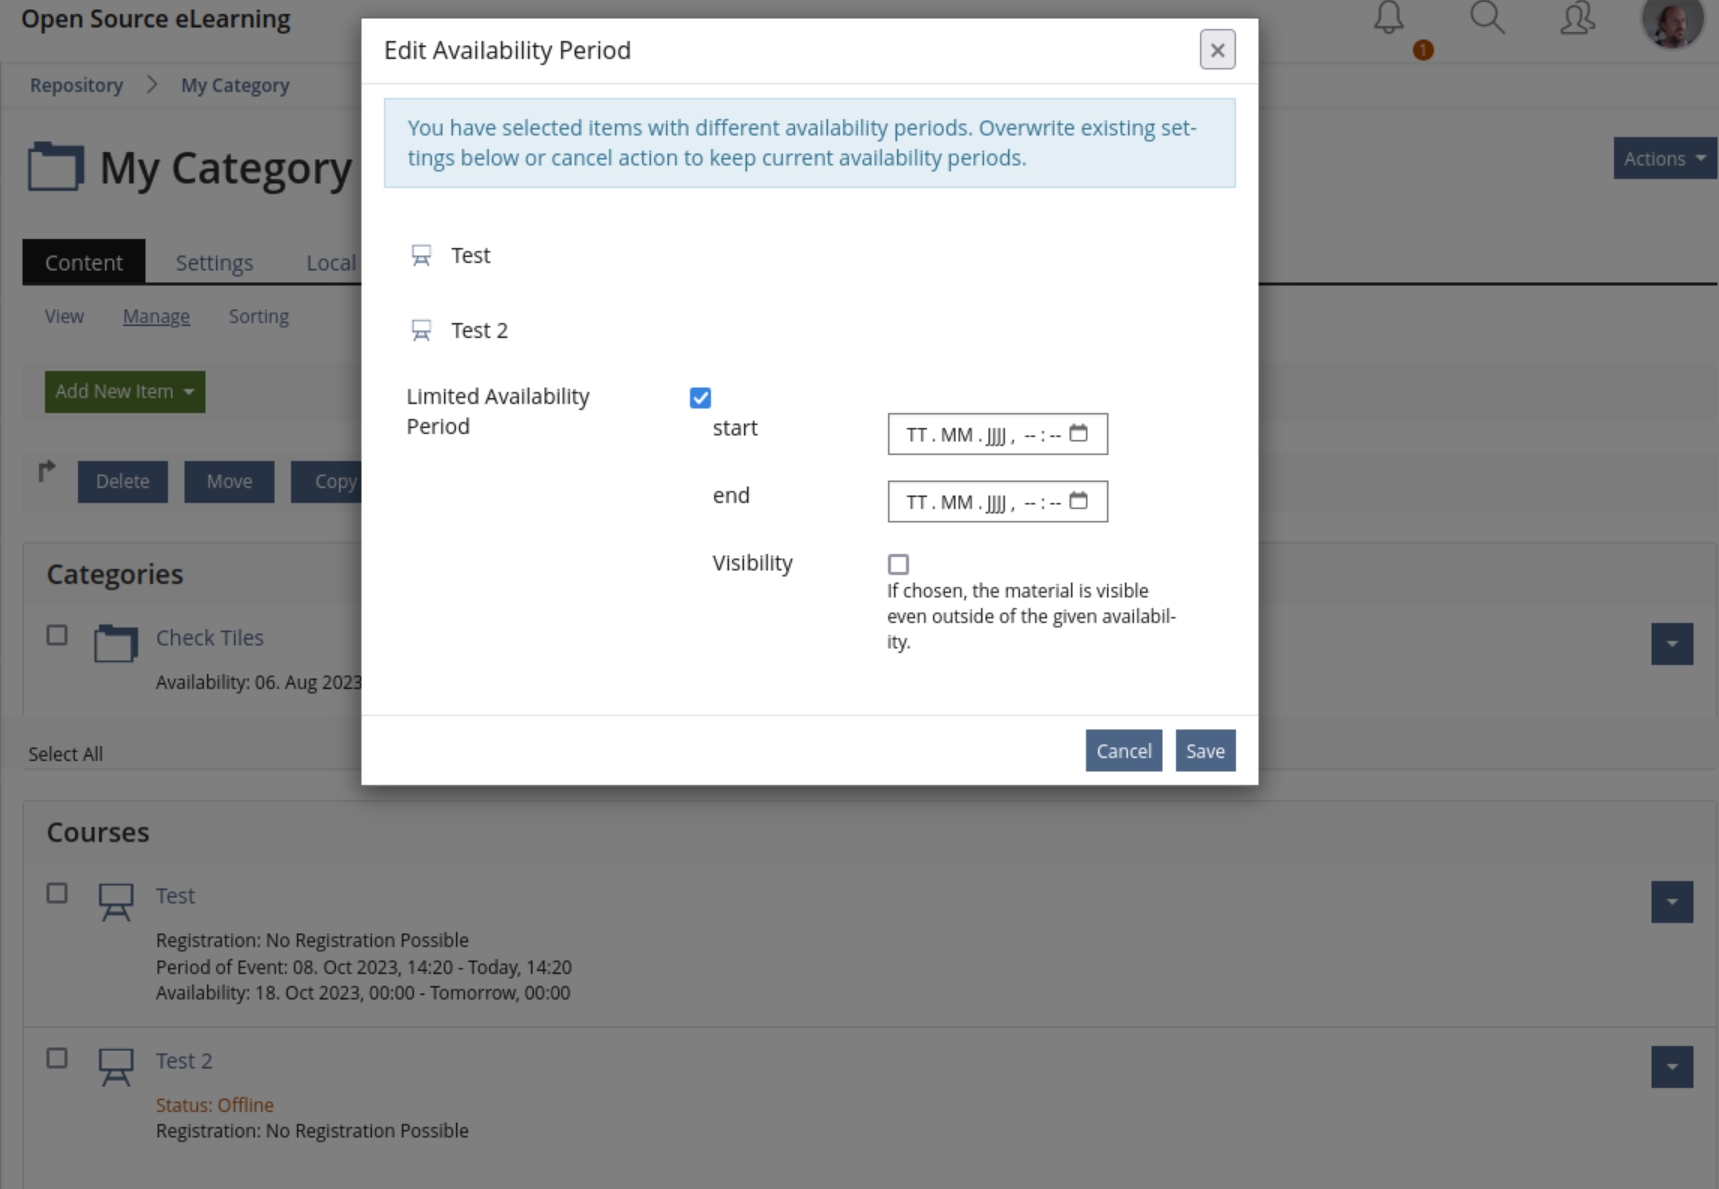Enable the Visibility checkbox

click(x=898, y=564)
